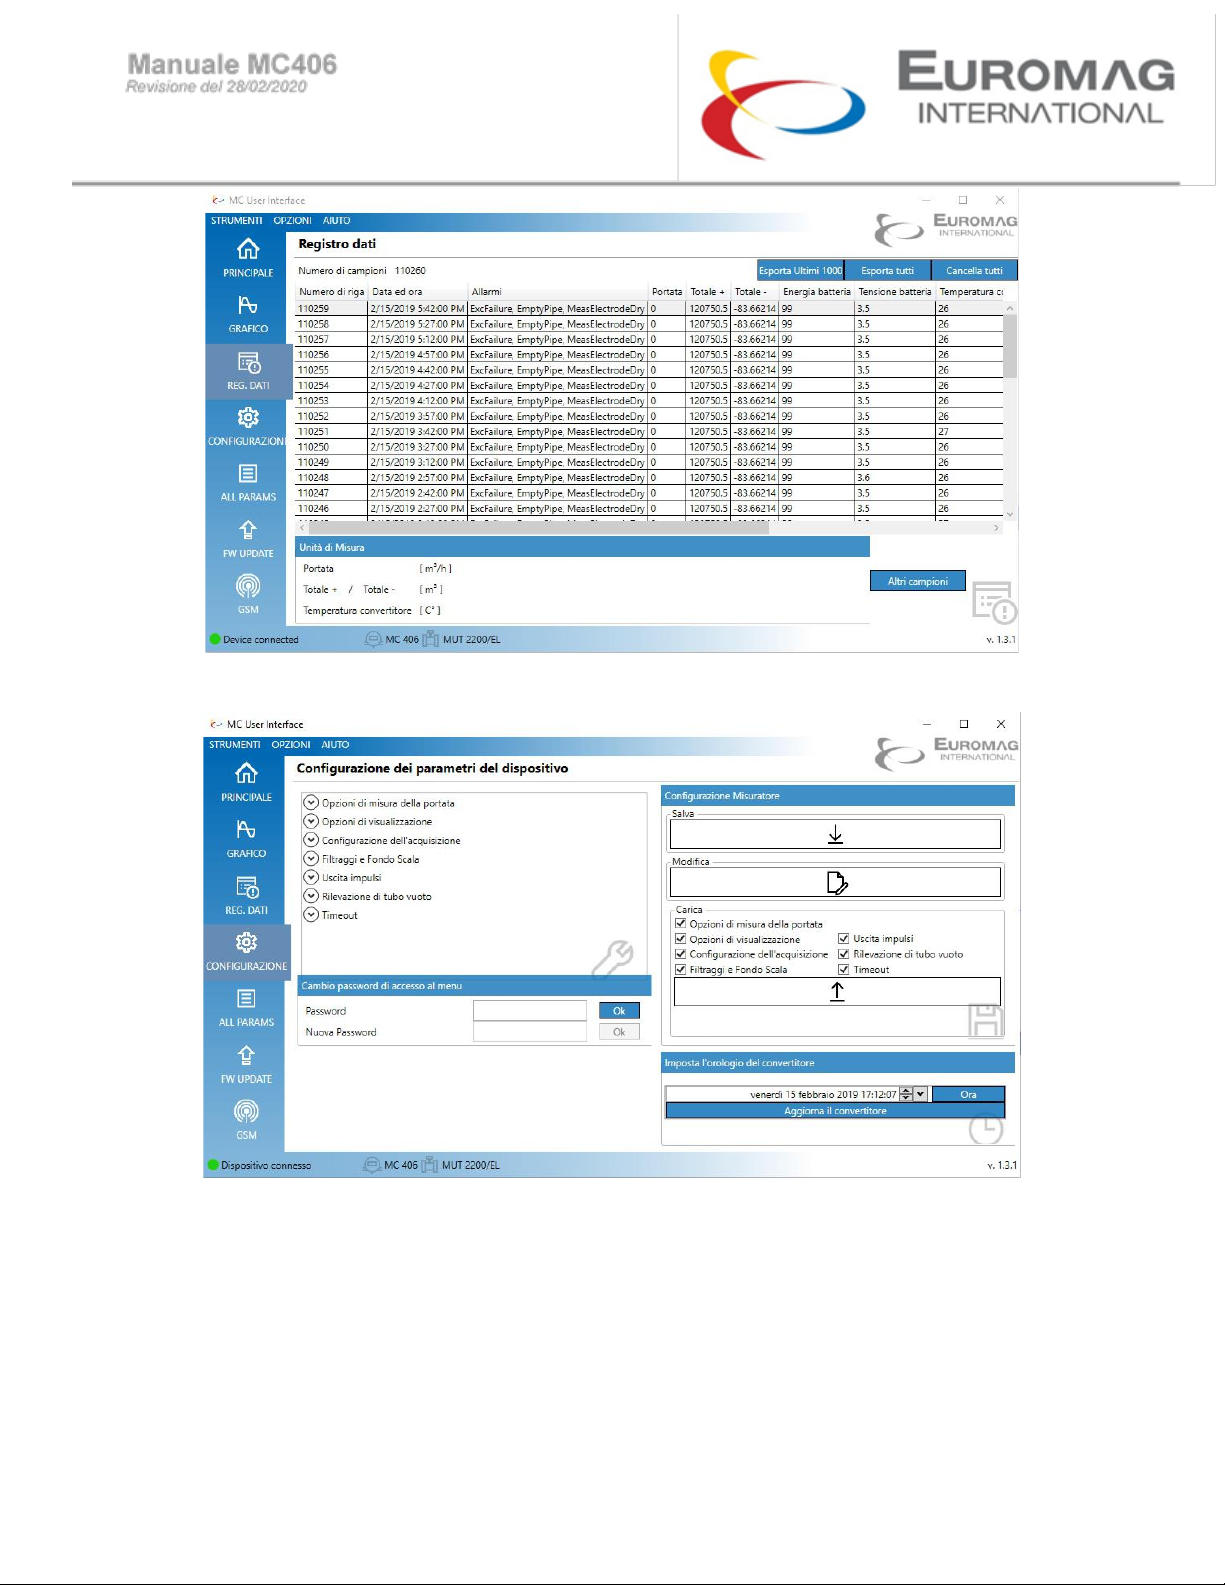The image size is (1225, 1585).
Task: Click the Data ed ora column header
Action: pos(418,292)
